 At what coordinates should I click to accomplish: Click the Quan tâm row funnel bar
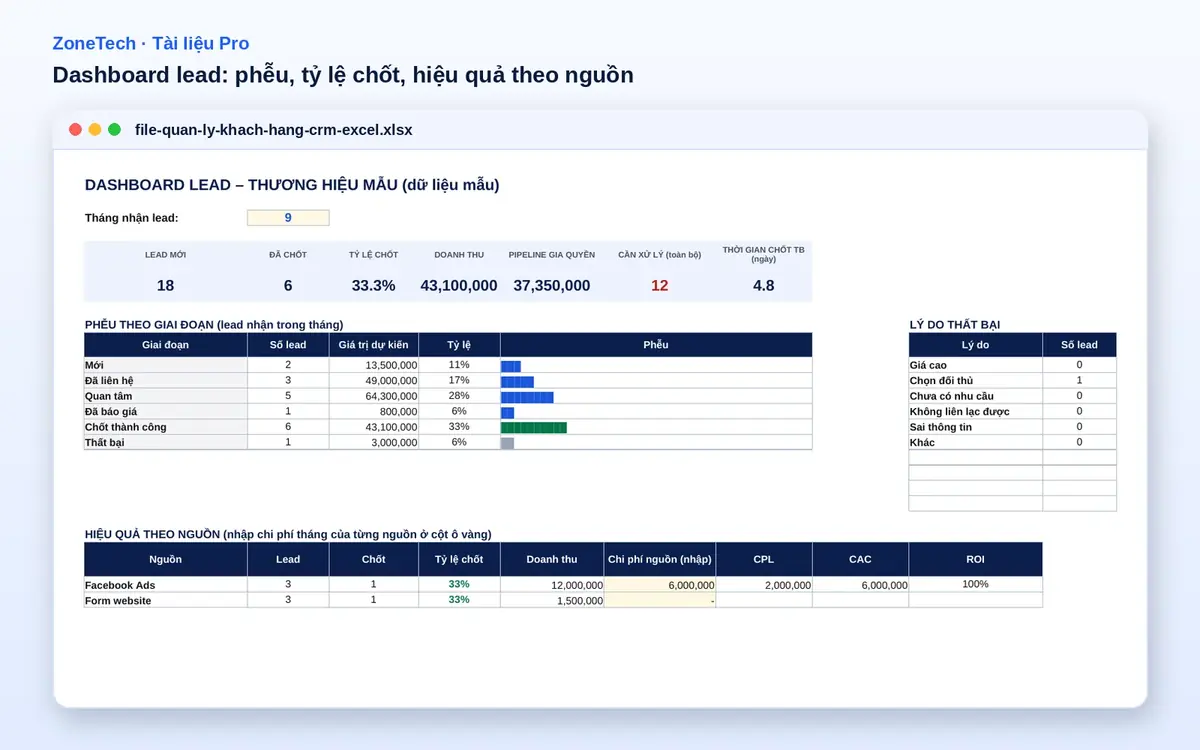pyautogui.click(x=527, y=397)
